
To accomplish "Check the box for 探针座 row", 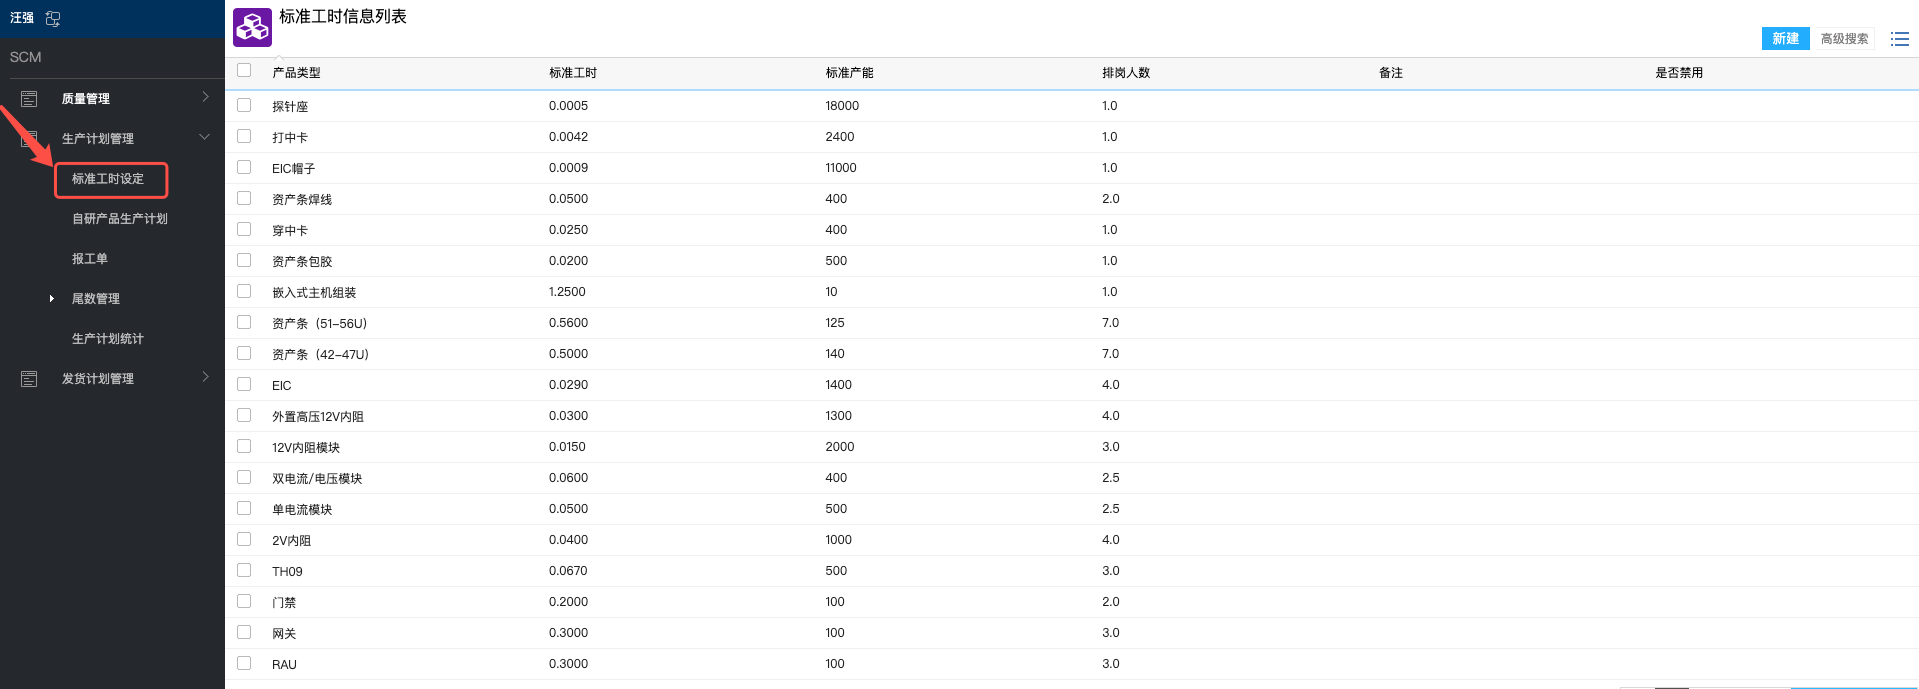I will click(x=244, y=105).
